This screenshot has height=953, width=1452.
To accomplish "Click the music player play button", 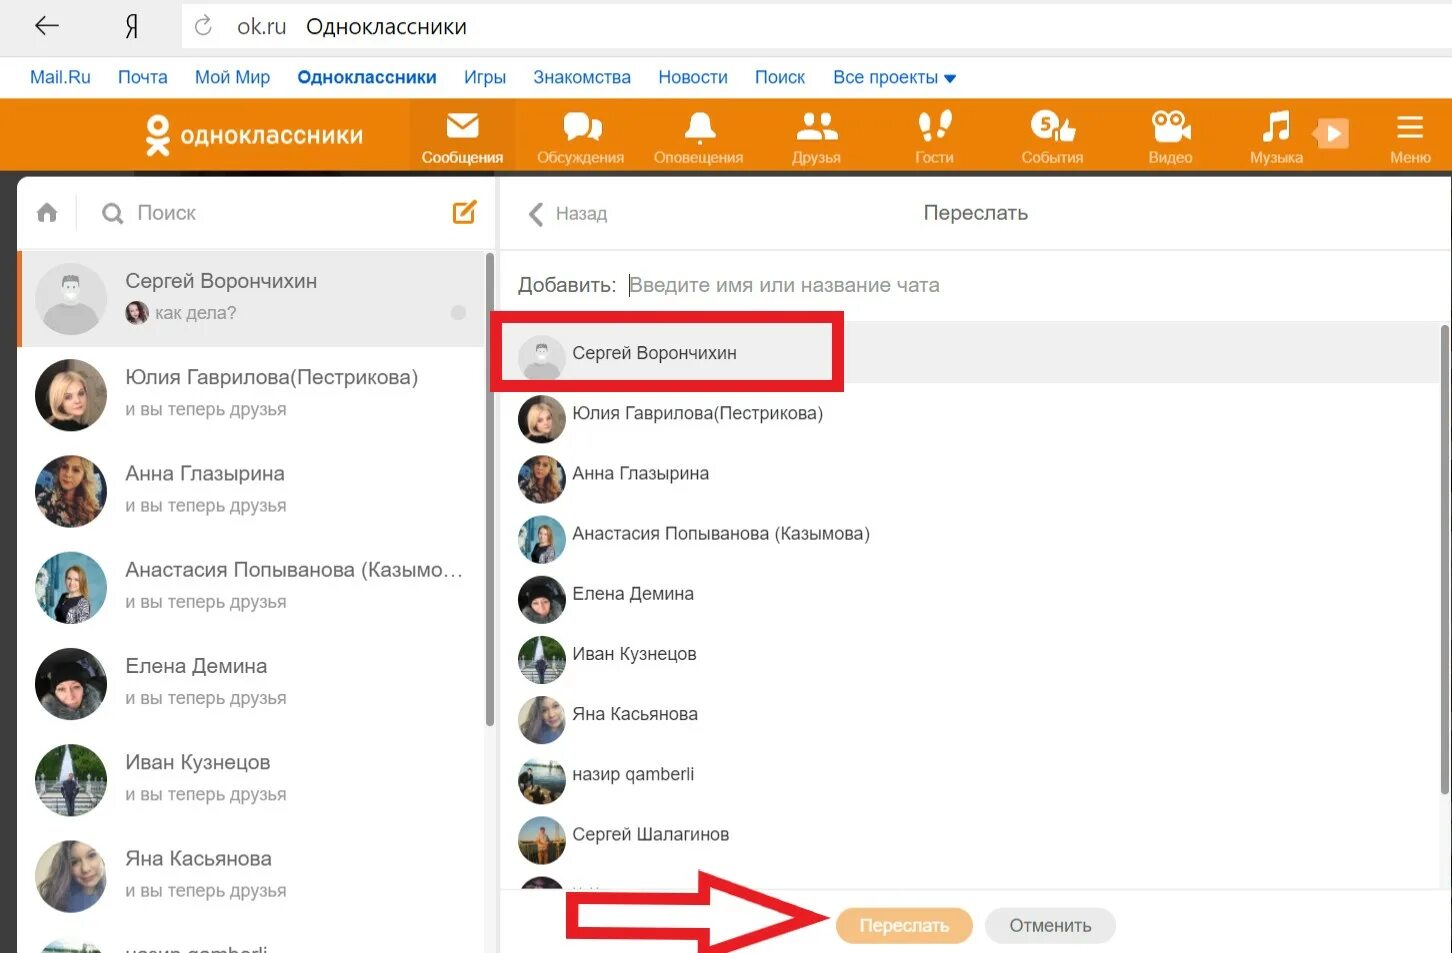I will [x=1332, y=133].
